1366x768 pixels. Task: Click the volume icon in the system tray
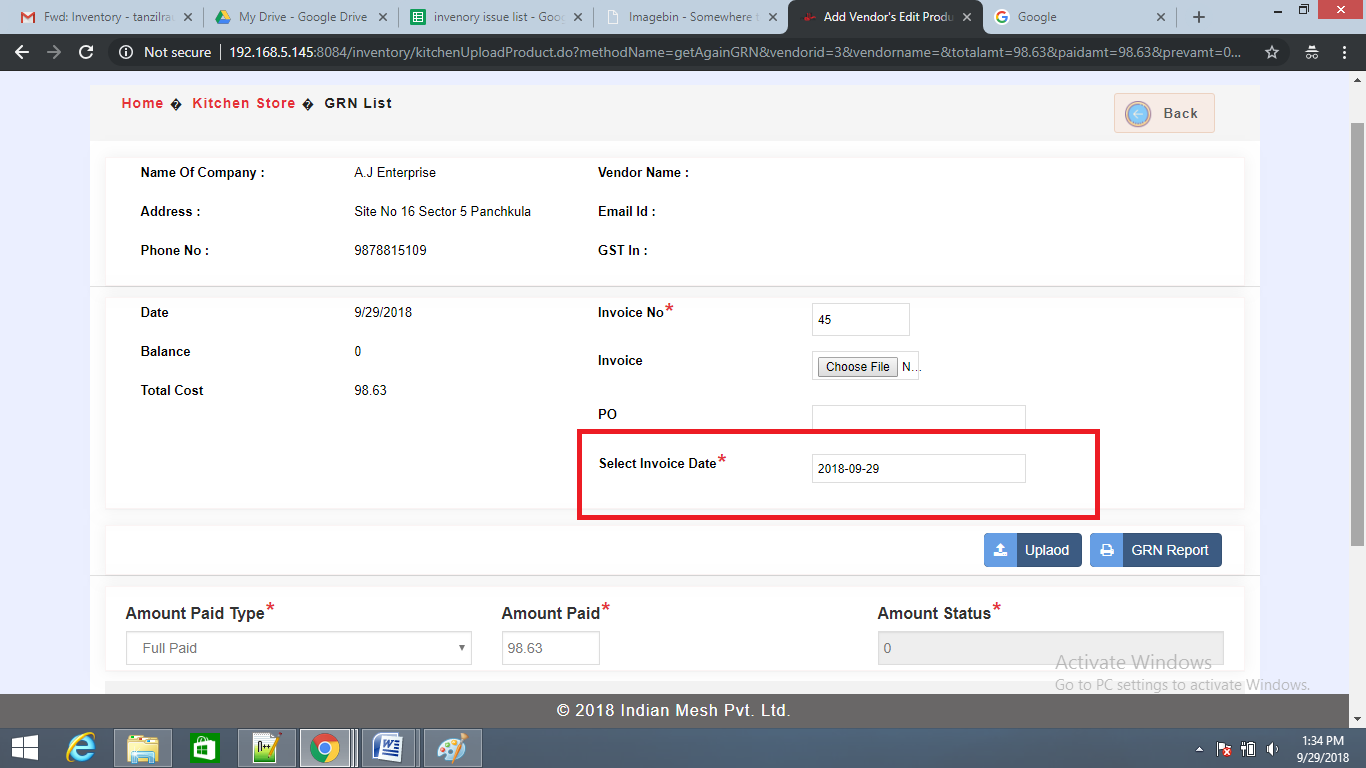pyautogui.click(x=1272, y=749)
